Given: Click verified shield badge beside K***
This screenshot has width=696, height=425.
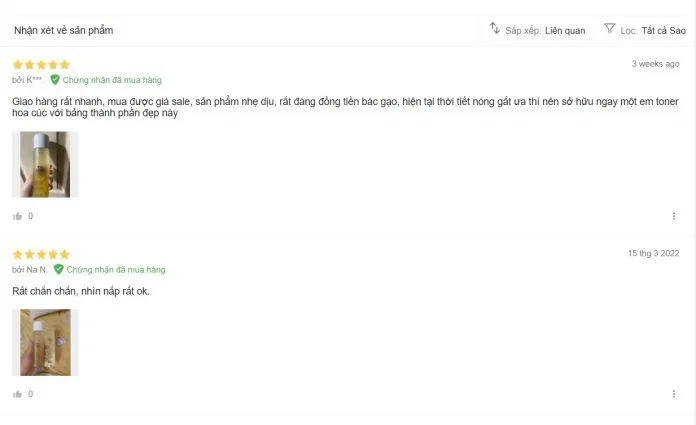Looking at the screenshot, I should [x=55, y=79].
